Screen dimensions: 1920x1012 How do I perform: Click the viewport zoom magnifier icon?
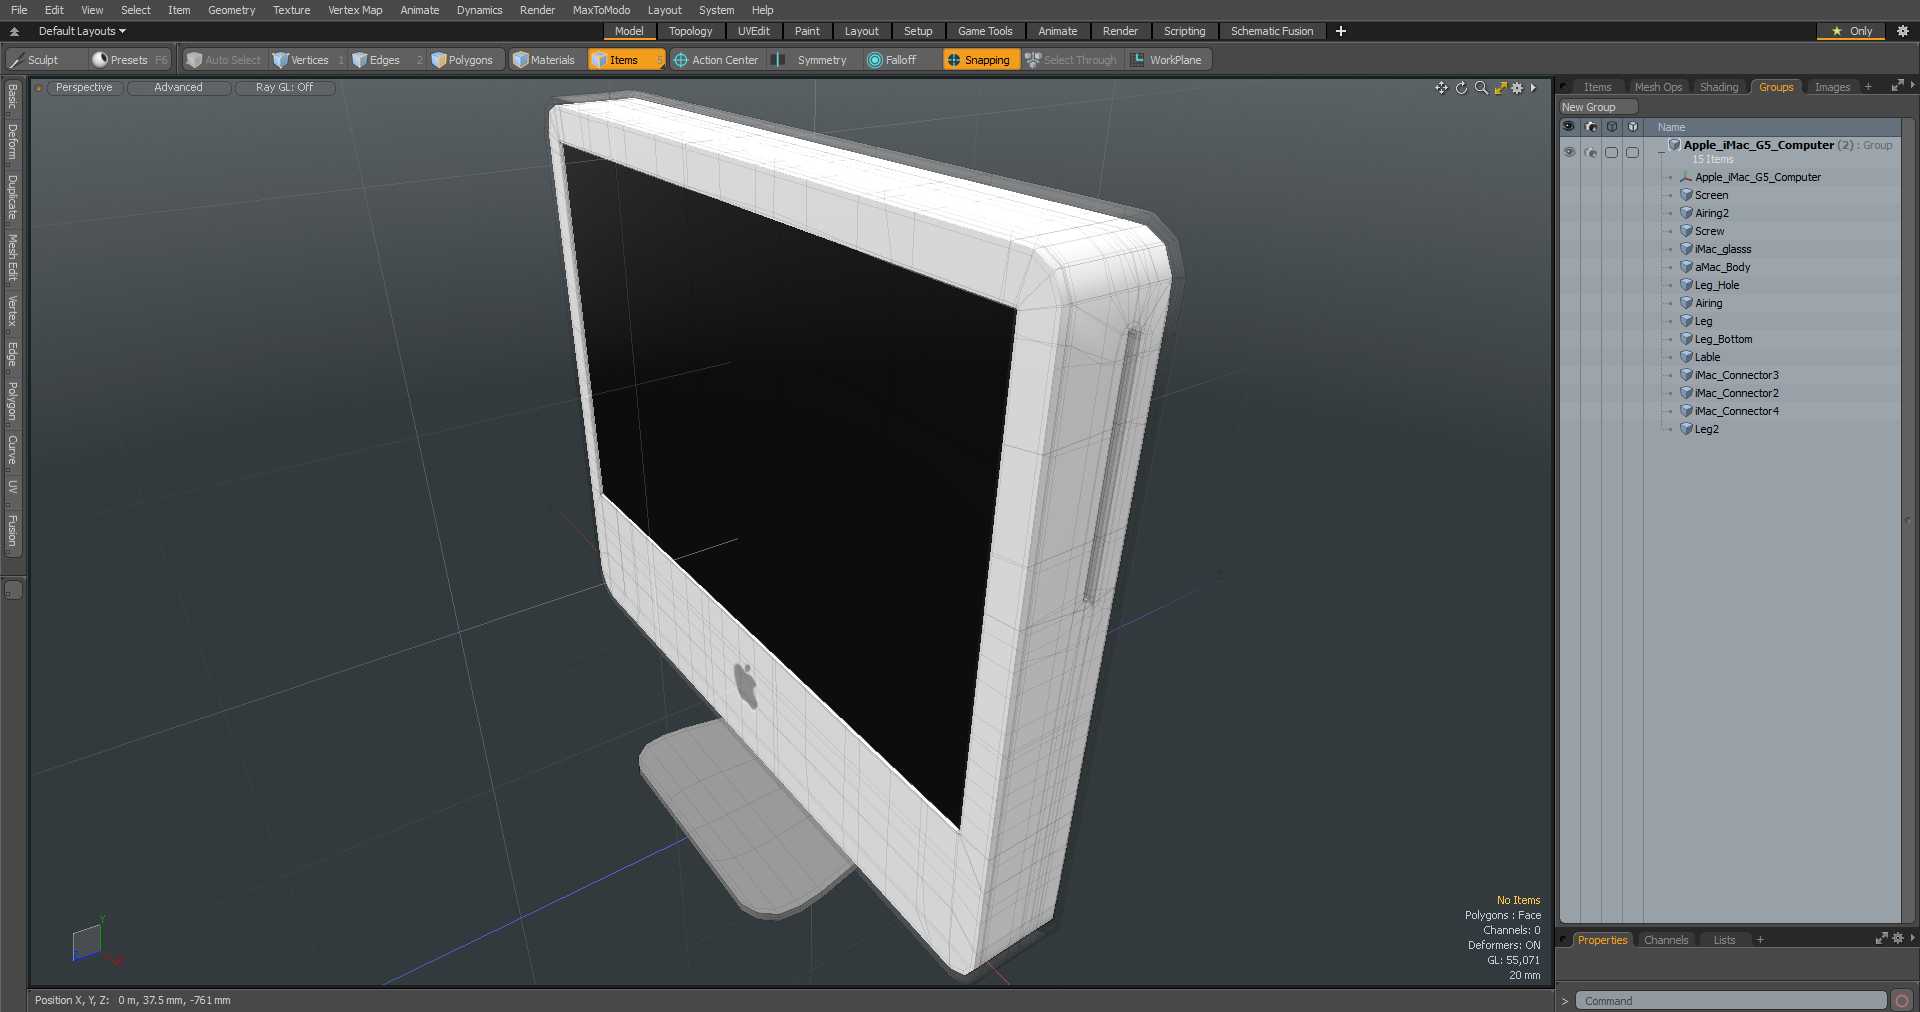(1481, 88)
